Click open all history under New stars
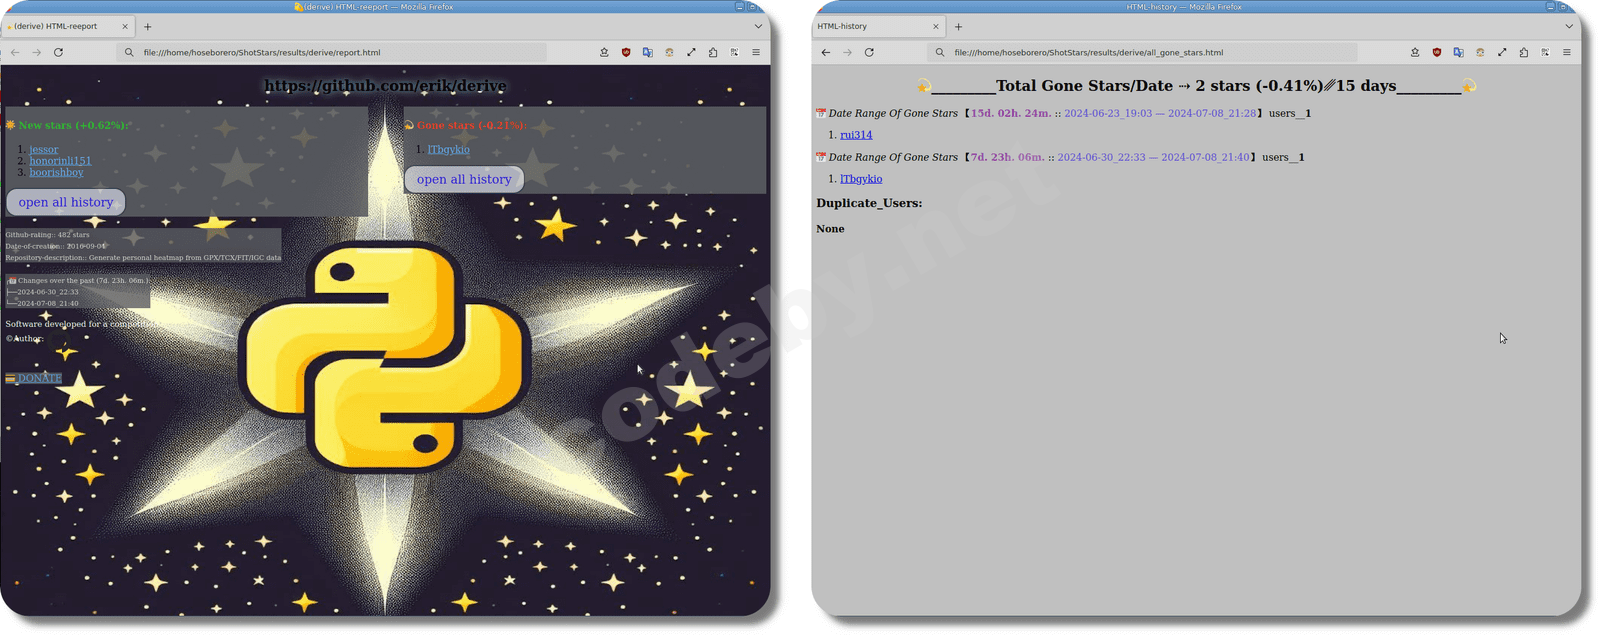This screenshot has height=635, width=1600. (x=66, y=202)
